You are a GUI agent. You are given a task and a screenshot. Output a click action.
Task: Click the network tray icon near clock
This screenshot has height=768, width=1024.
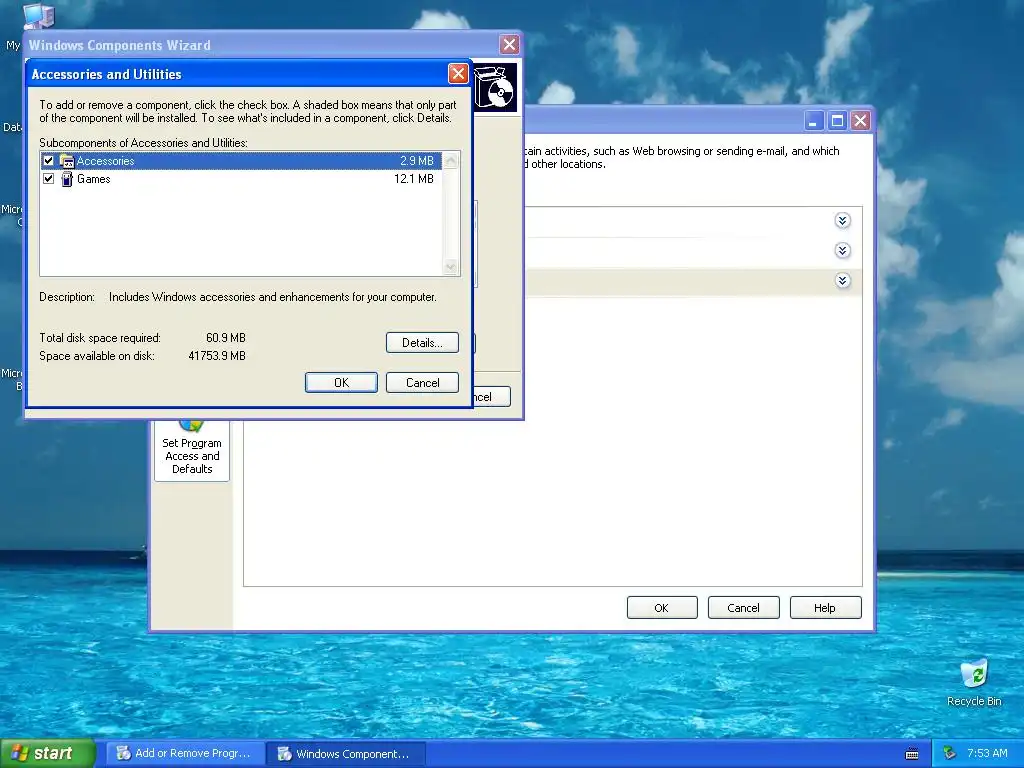click(x=949, y=754)
